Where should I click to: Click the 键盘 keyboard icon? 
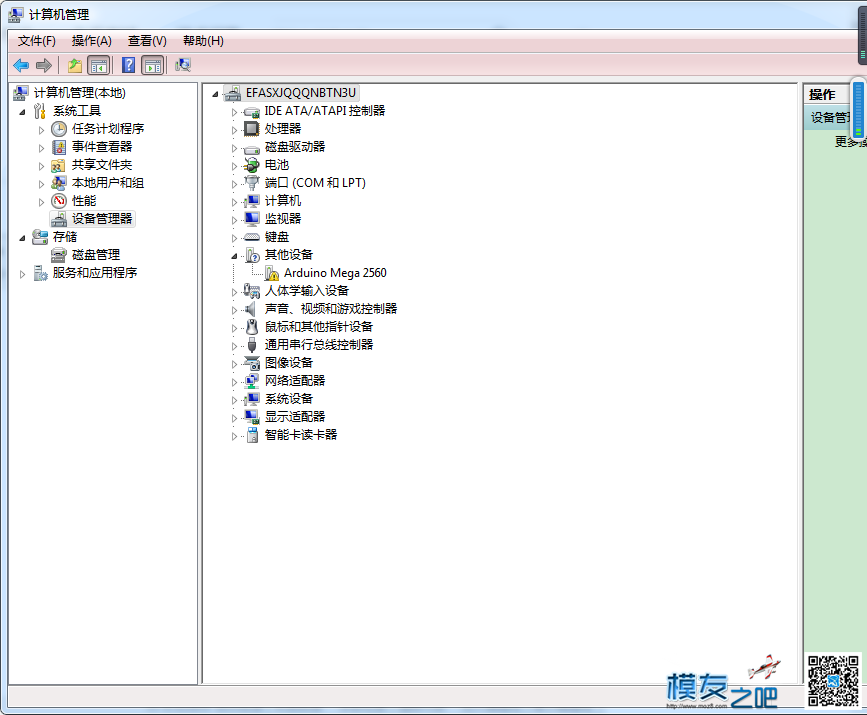click(252, 237)
